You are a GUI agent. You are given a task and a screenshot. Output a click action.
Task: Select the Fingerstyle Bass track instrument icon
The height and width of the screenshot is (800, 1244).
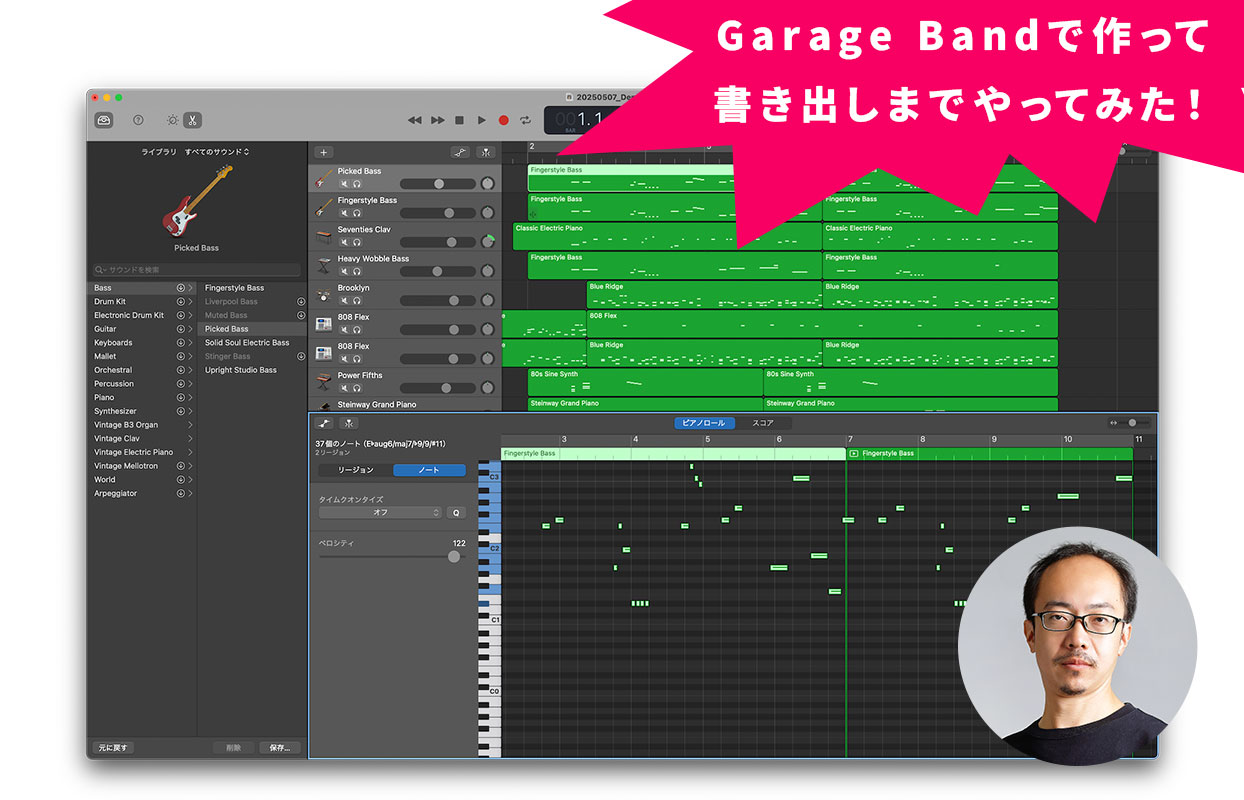click(324, 207)
